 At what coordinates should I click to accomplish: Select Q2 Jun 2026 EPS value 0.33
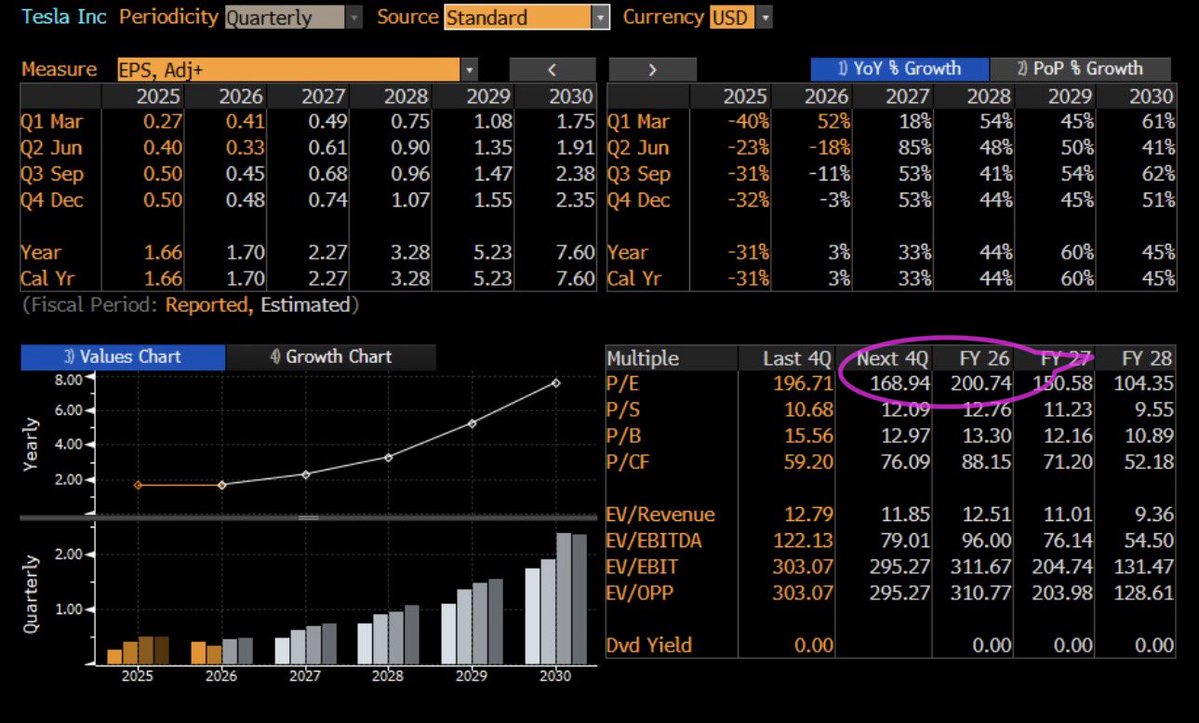click(245, 148)
